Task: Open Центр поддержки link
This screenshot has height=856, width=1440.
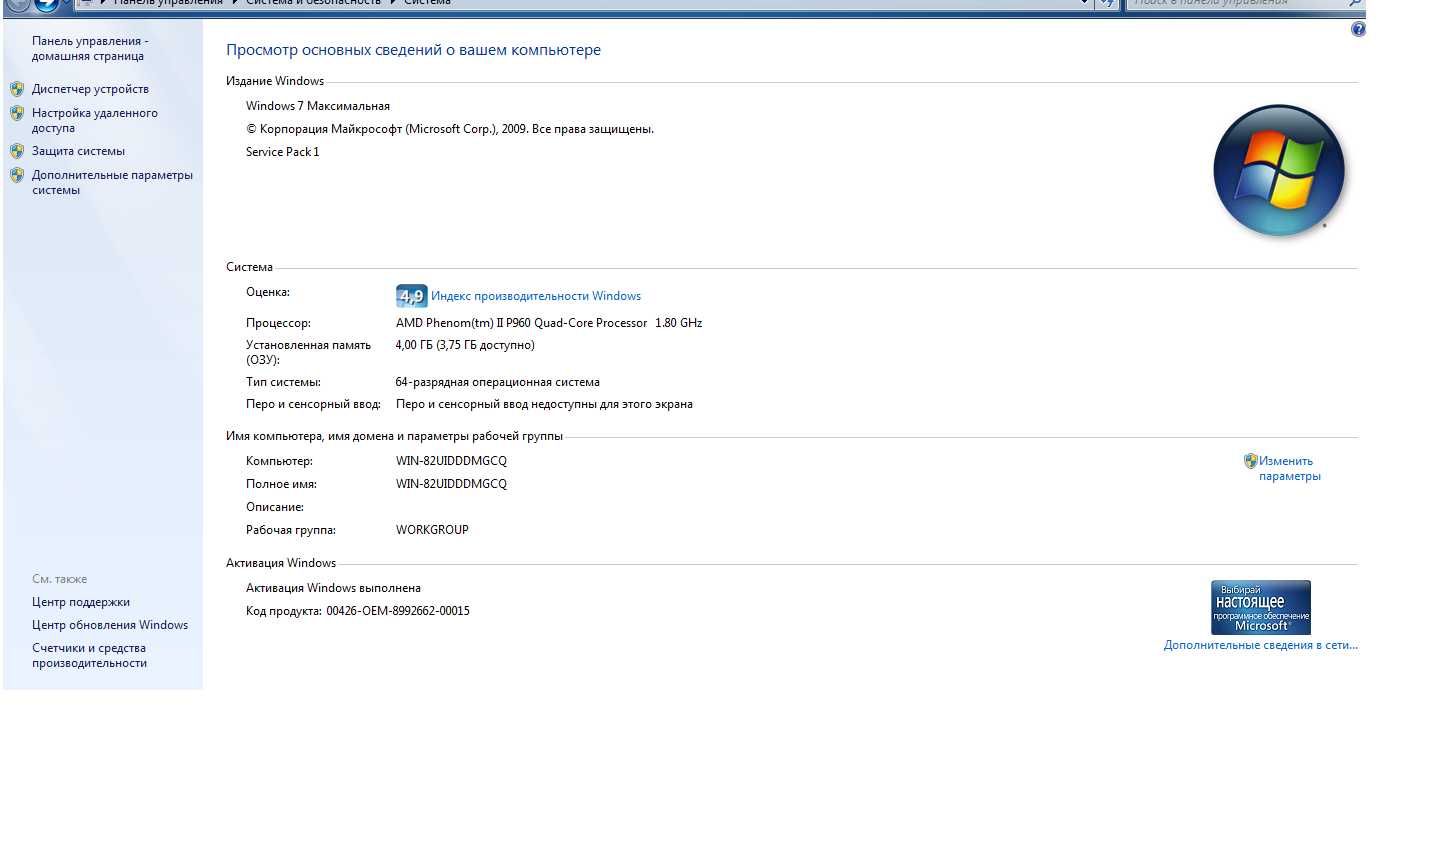Action: tap(81, 602)
